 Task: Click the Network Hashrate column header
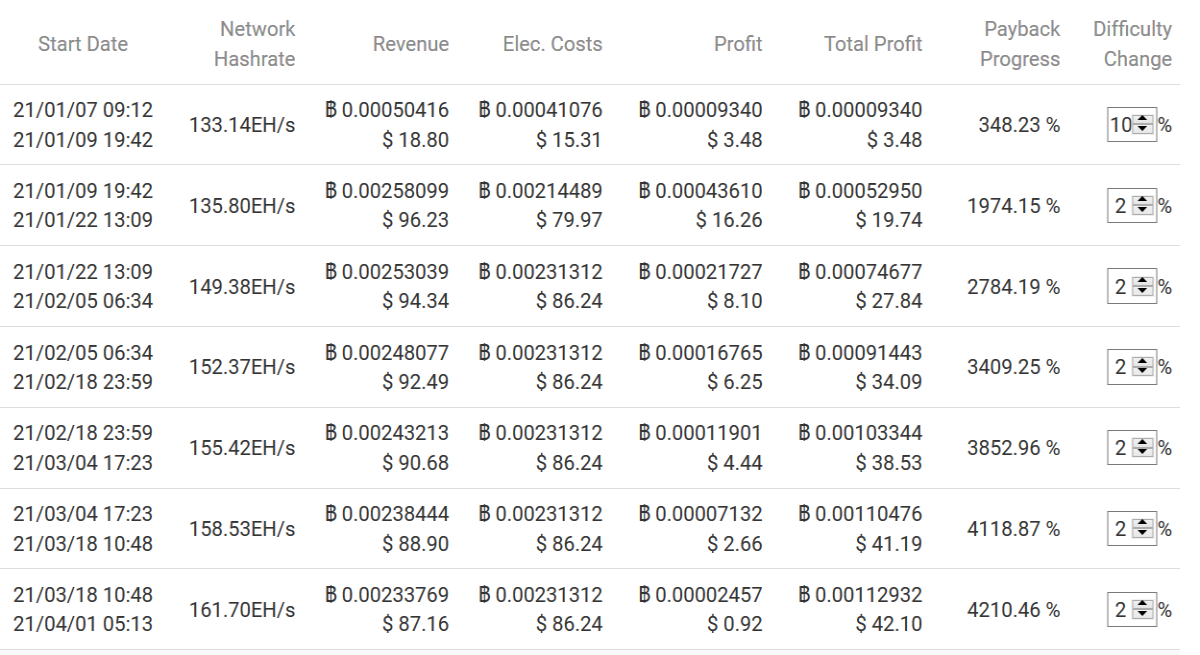(x=257, y=44)
